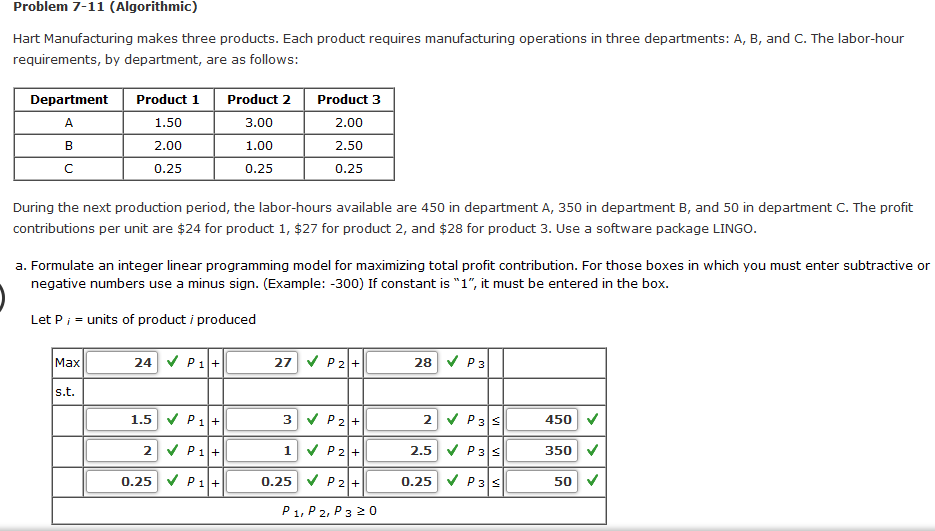
Task: Click the objective coefficient field containing 24
Action: [x=122, y=363]
